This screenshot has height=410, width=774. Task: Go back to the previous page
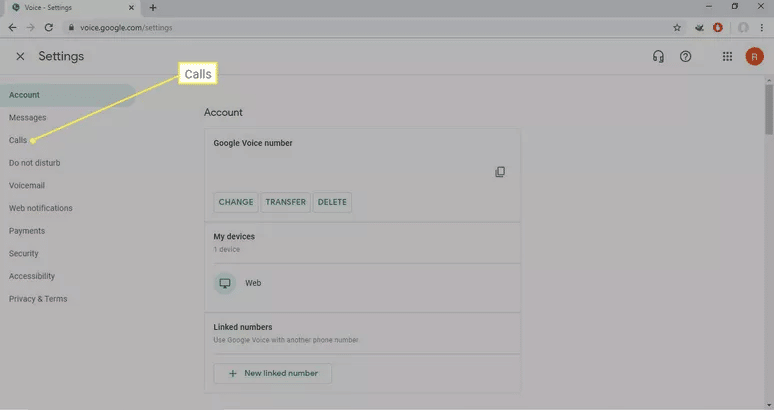pos(12,28)
